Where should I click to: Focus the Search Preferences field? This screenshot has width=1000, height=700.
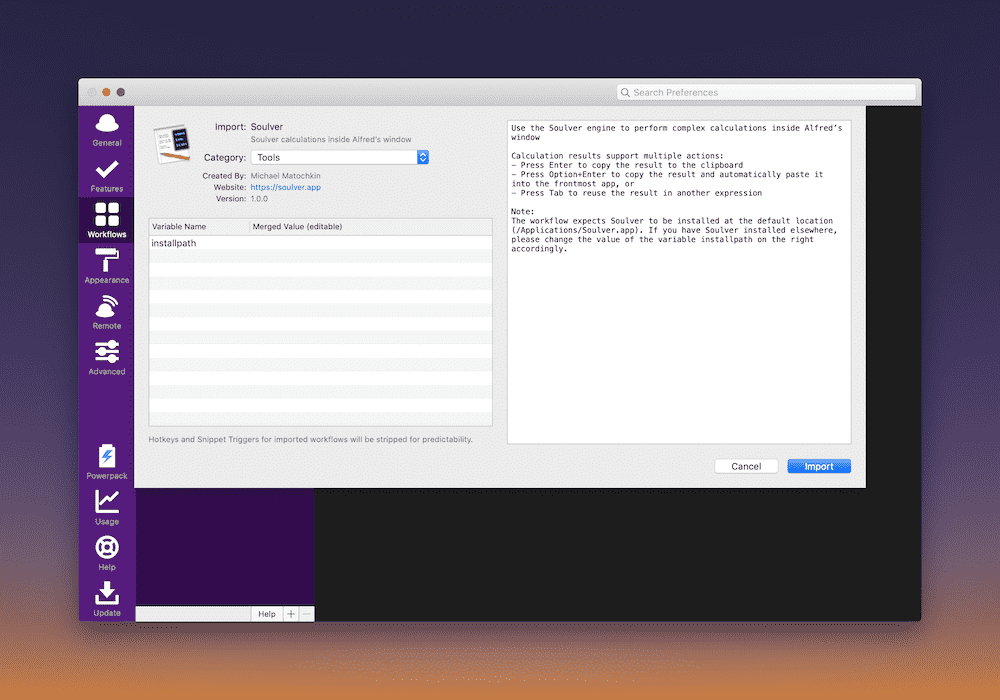[x=766, y=92]
